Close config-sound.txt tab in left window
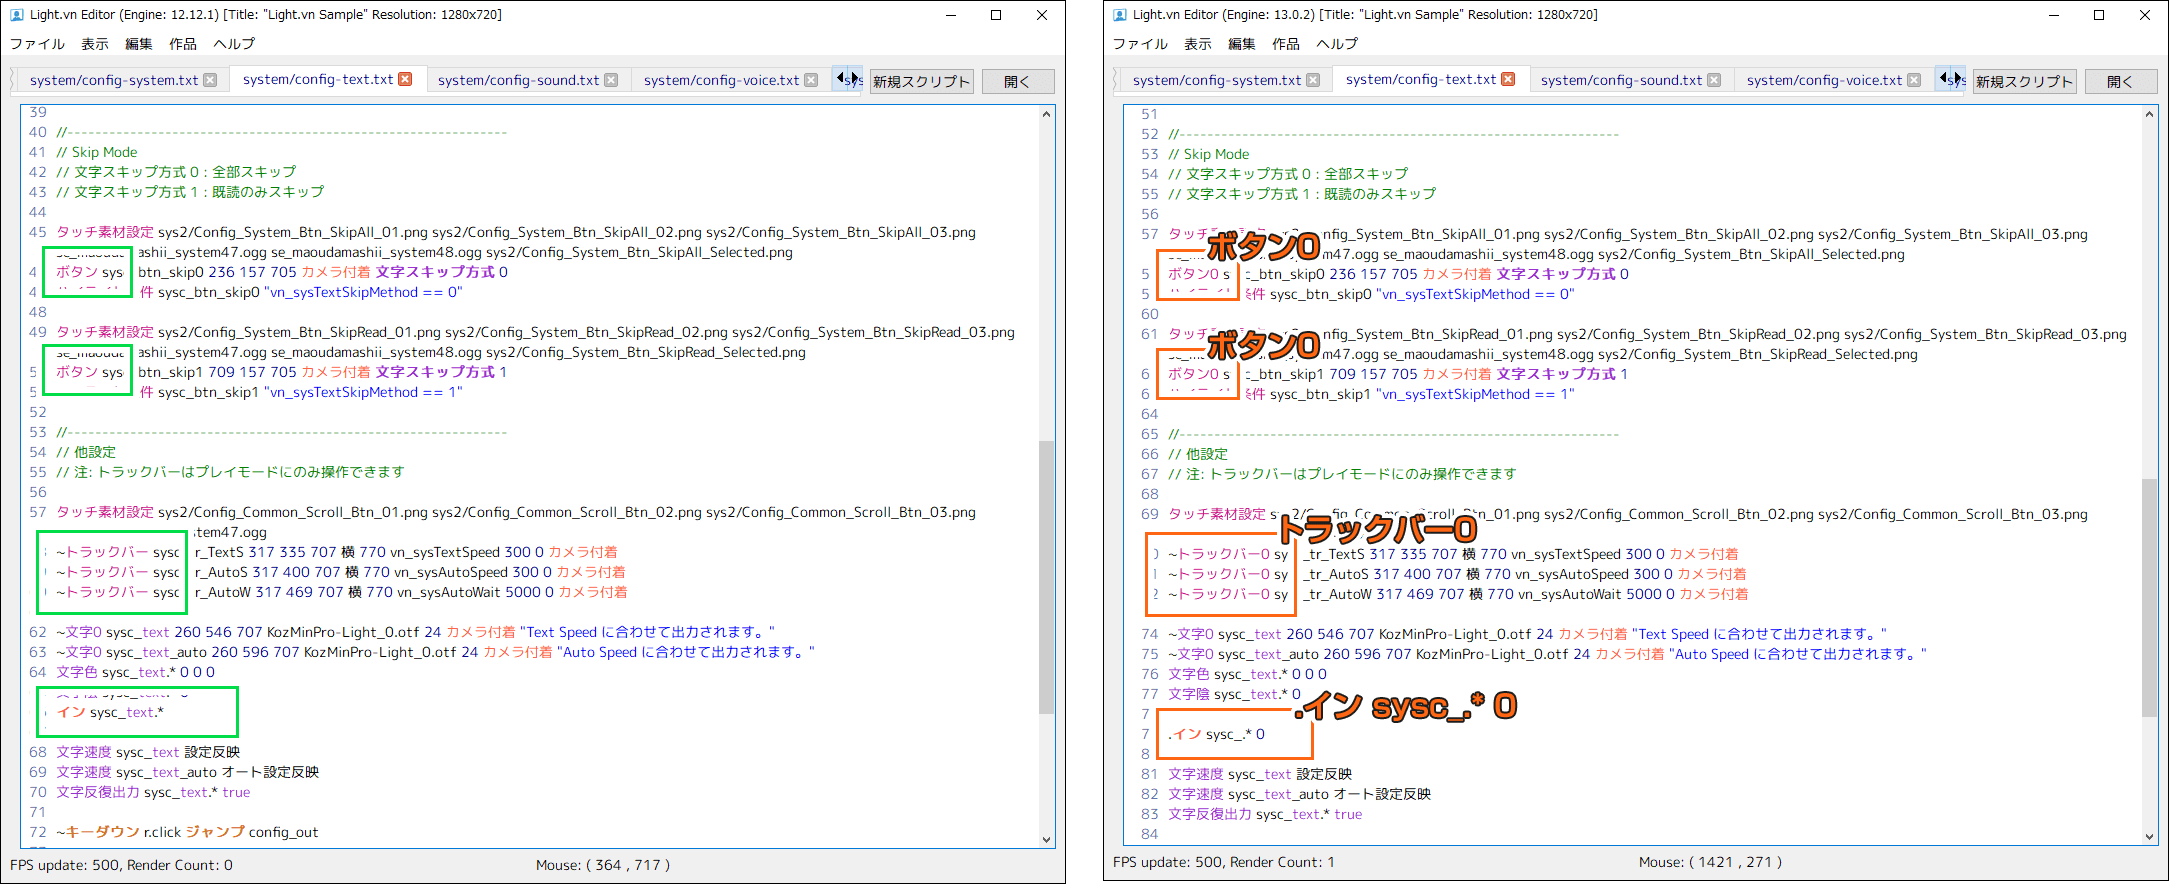The width and height of the screenshot is (2169, 884). click(x=611, y=80)
